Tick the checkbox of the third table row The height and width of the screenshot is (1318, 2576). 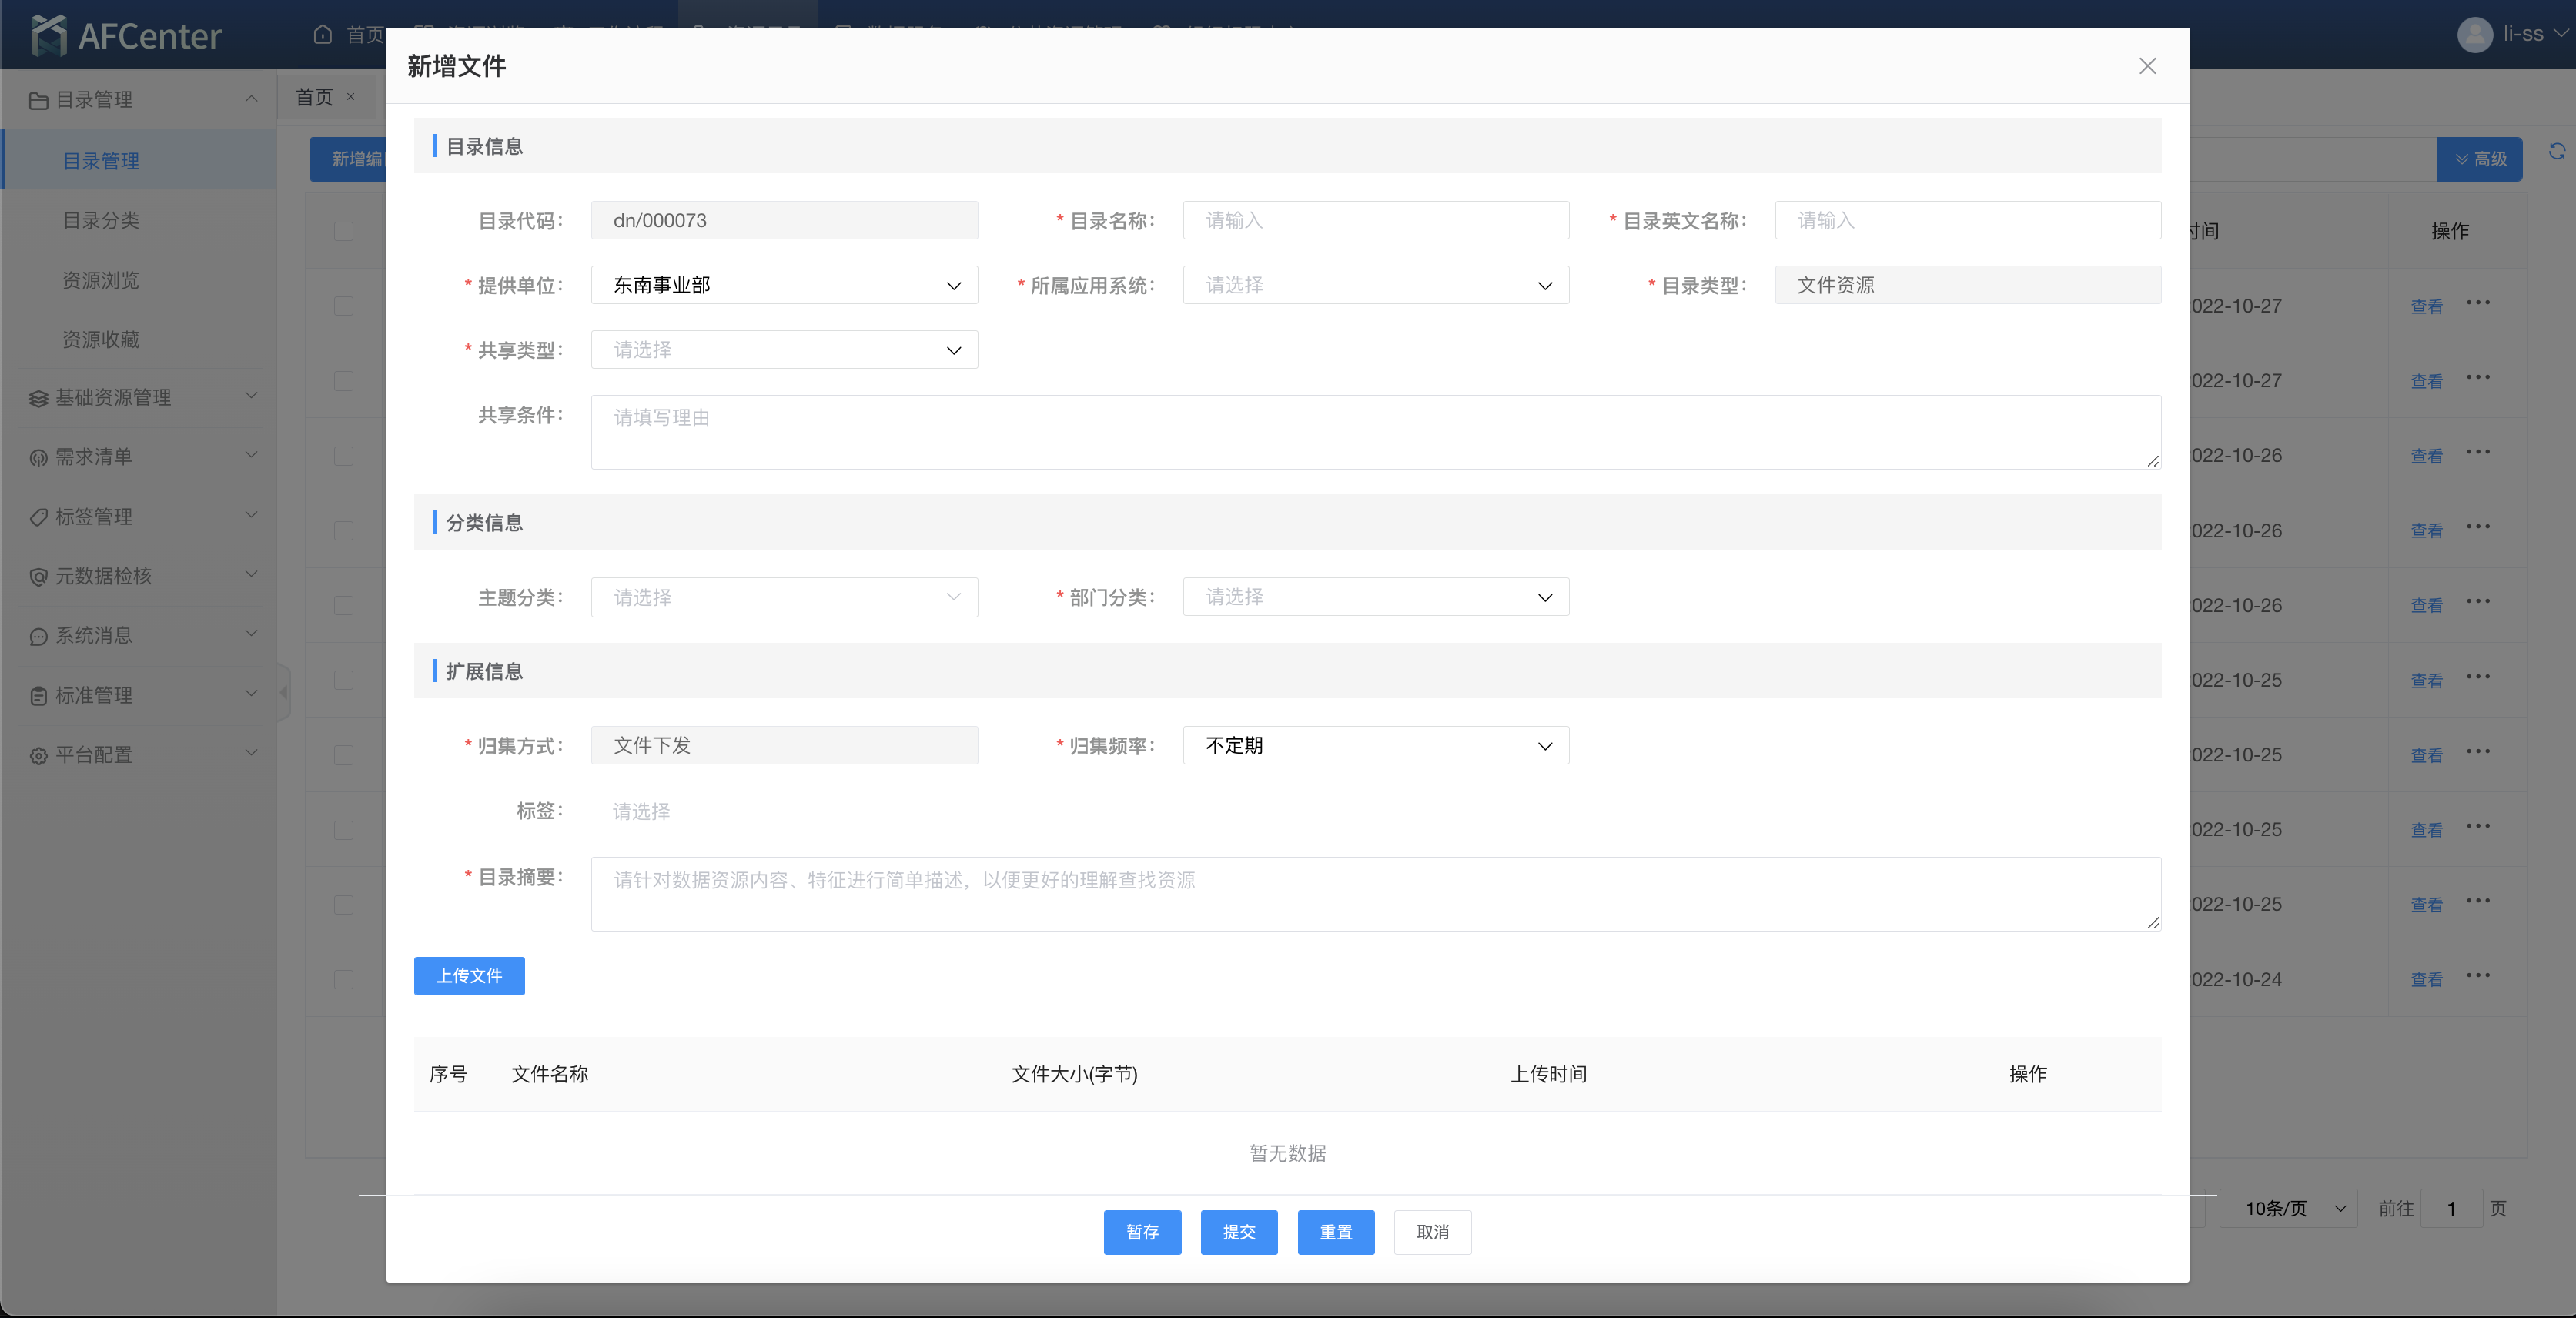pos(344,456)
